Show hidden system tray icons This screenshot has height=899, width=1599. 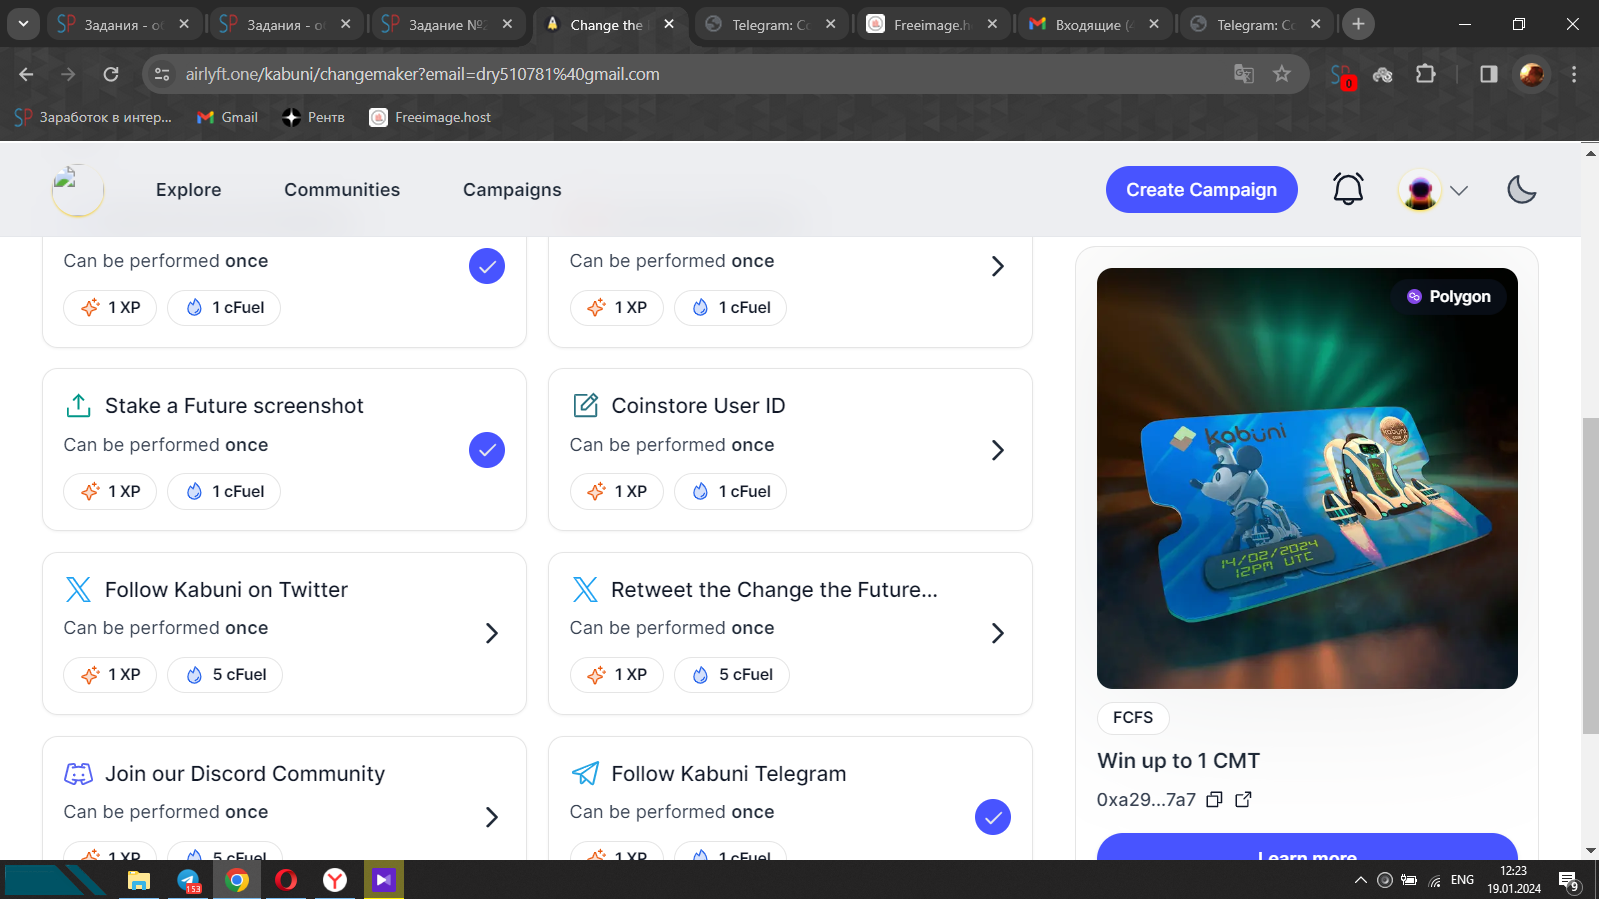click(x=1360, y=880)
